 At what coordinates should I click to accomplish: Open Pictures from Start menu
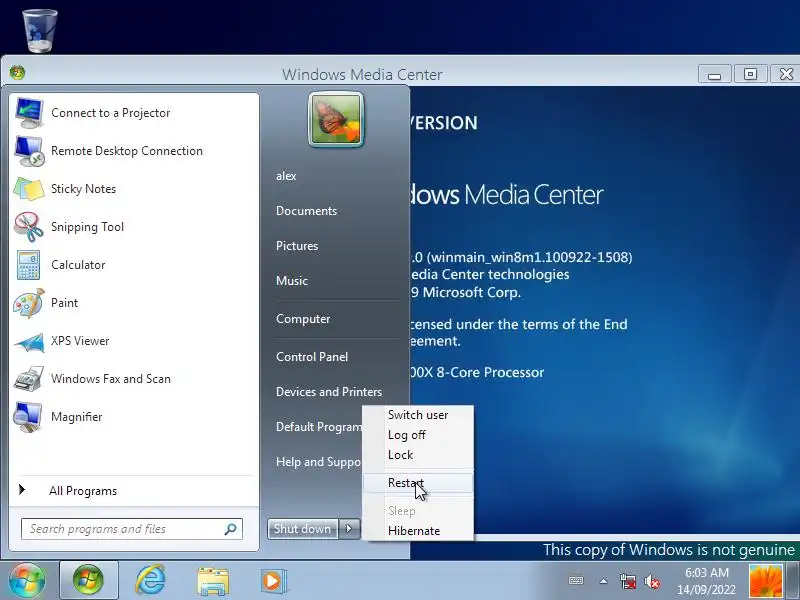click(x=297, y=245)
